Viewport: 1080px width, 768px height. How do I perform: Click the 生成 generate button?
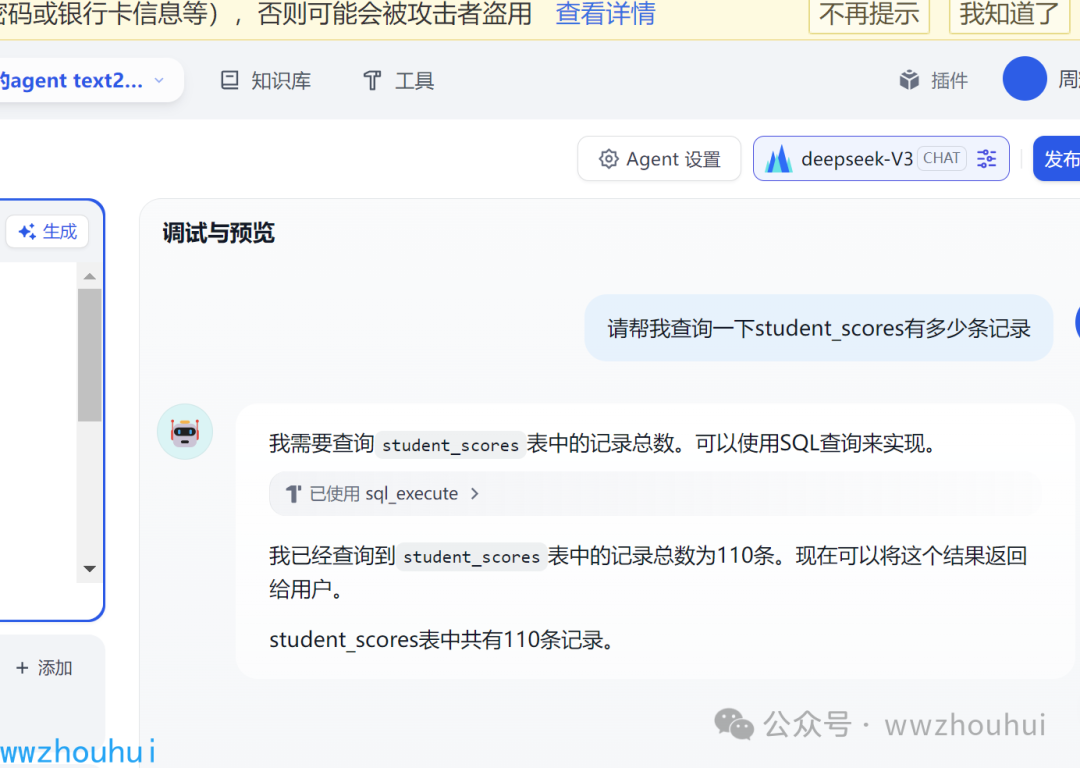click(x=48, y=231)
